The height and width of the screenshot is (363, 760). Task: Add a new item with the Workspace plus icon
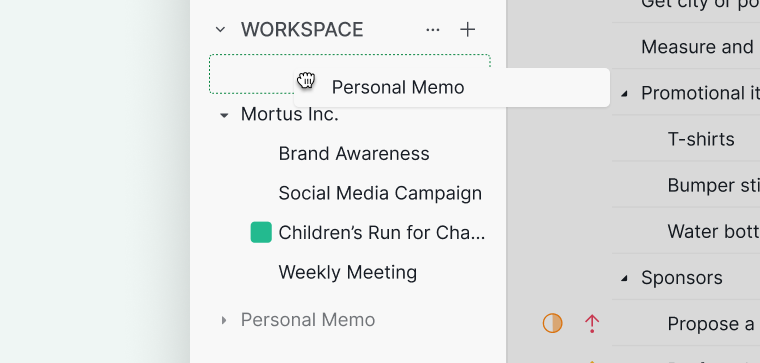point(467,30)
